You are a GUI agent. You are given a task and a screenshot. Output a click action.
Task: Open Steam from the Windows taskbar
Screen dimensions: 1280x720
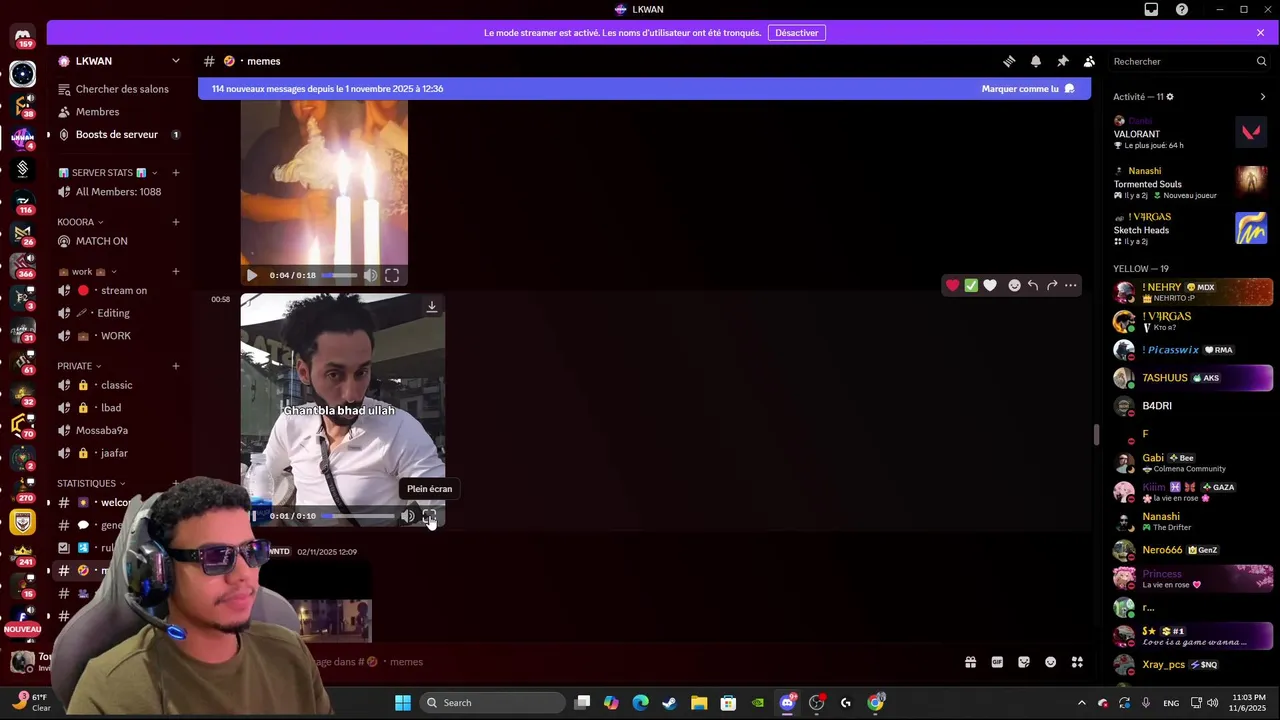pyautogui.click(x=669, y=703)
